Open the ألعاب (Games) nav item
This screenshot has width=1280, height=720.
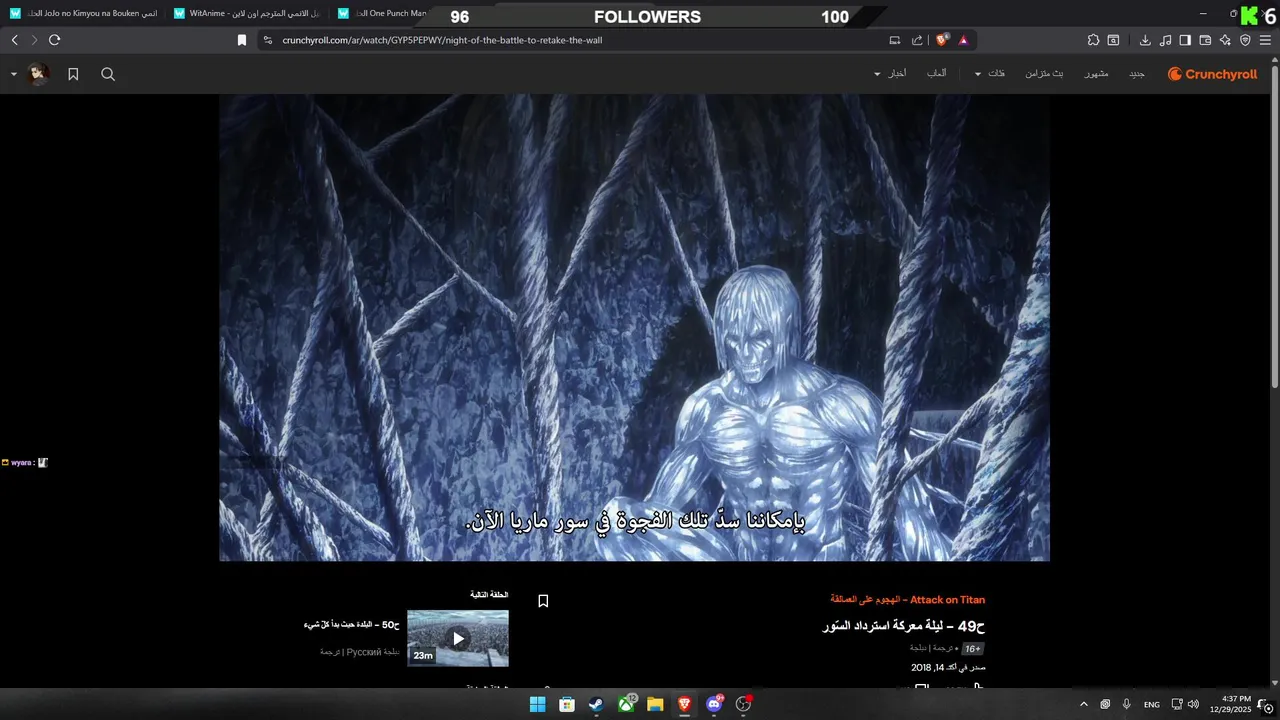click(x=937, y=74)
